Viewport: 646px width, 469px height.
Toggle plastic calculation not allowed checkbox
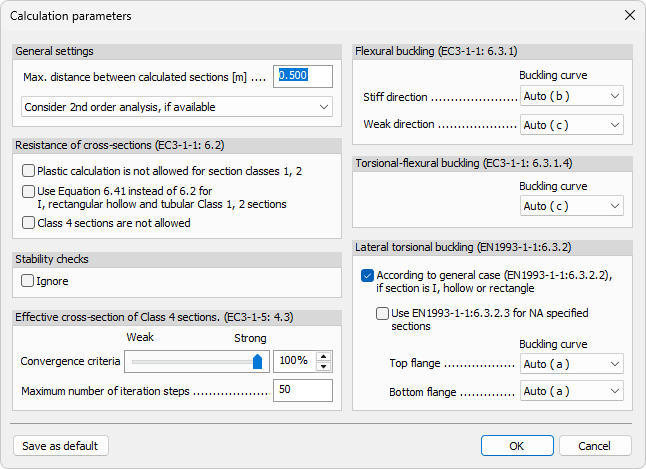pyautogui.click(x=28, y=171)
